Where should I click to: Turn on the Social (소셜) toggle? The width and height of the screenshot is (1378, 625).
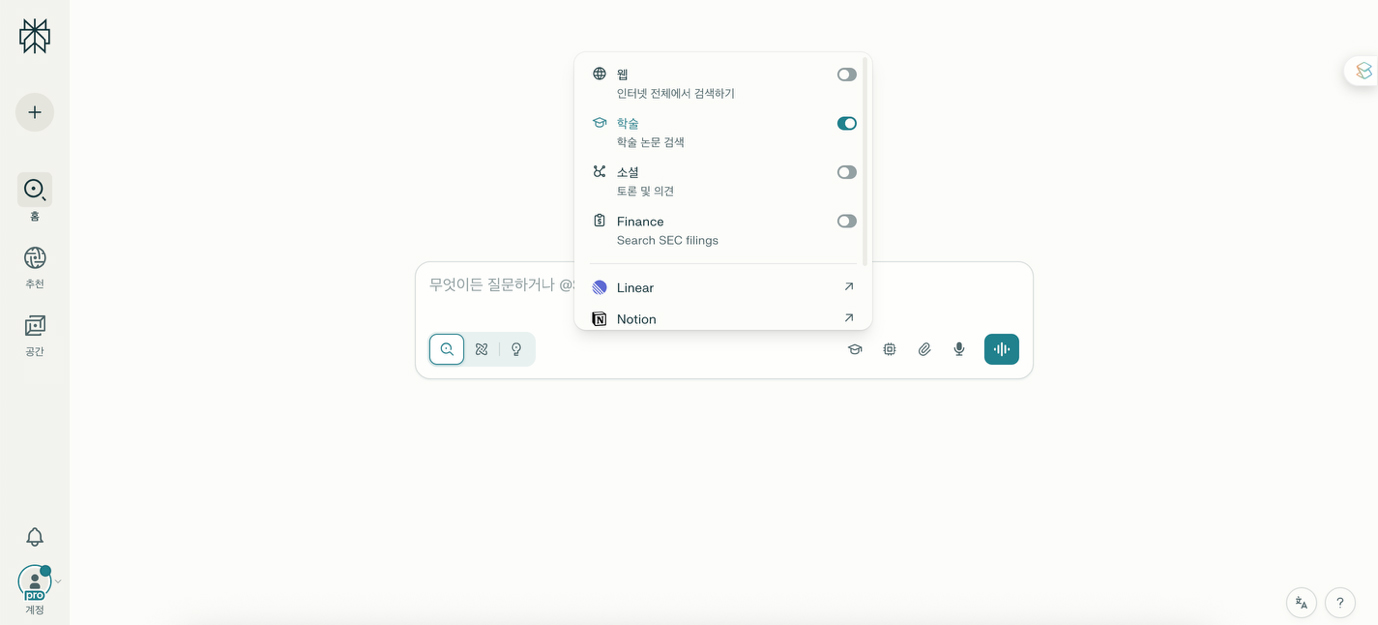point(846,173)
